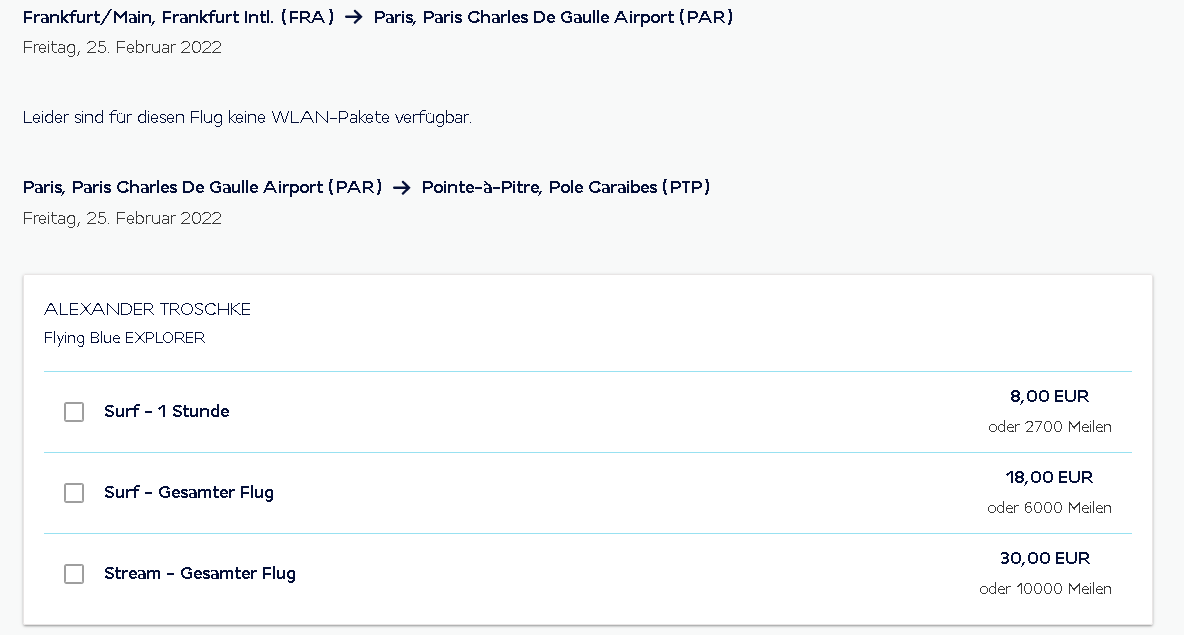Select the oder 10000 Meilen text

pos(1045,589)
